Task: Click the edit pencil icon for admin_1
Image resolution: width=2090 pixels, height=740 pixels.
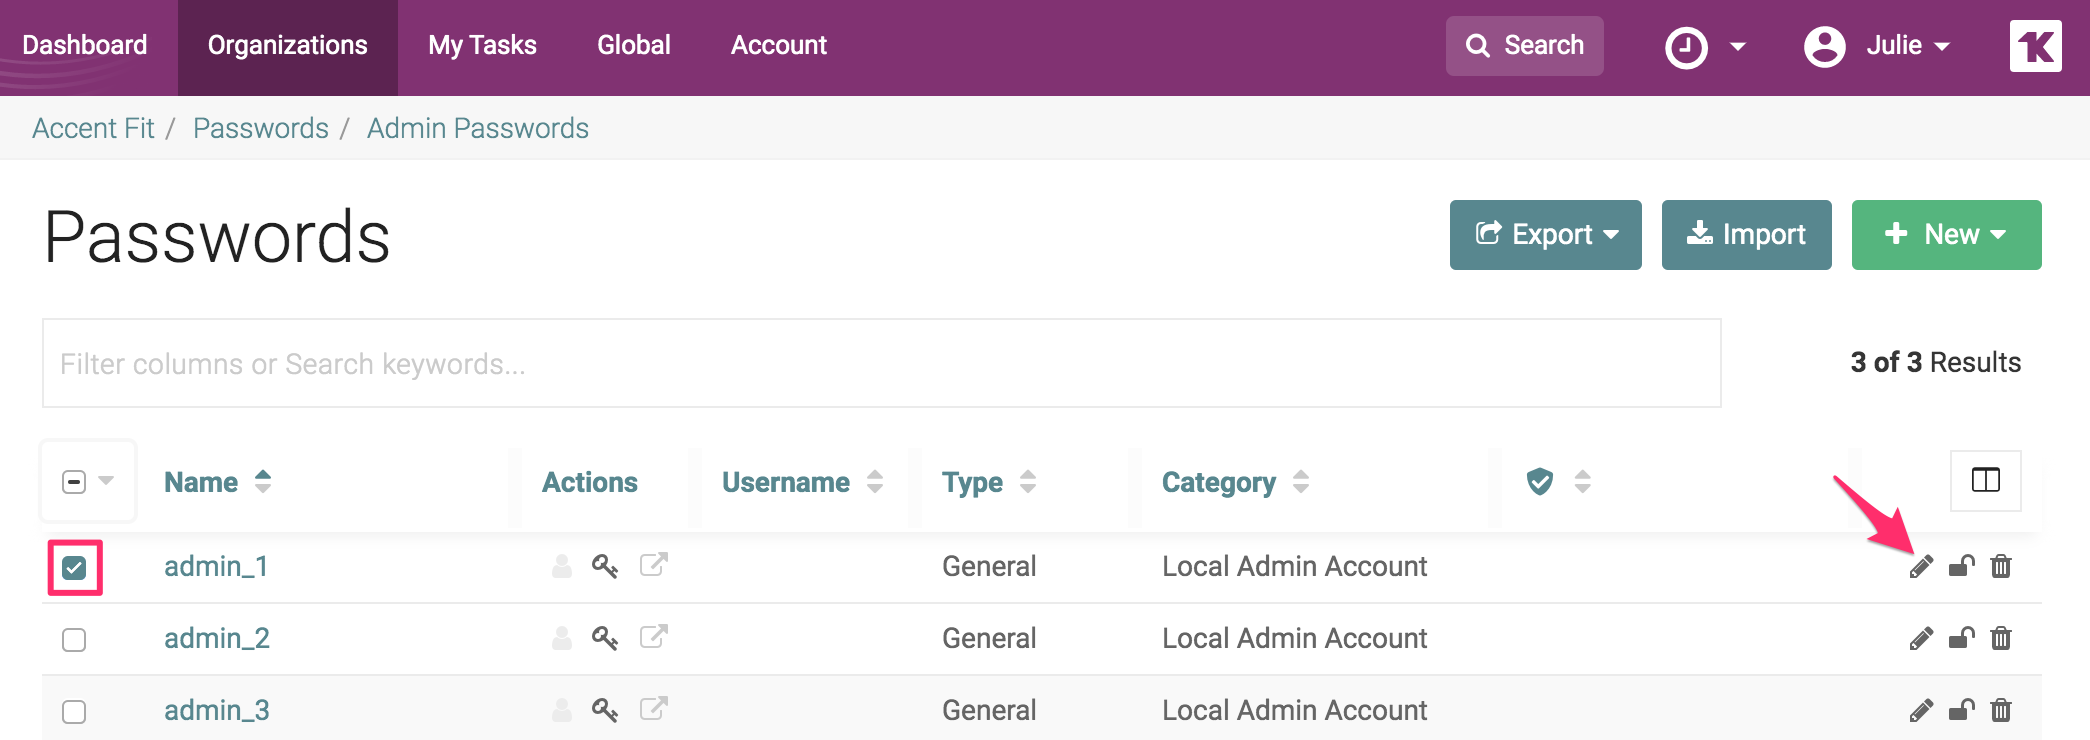Action: coord(1921,567)
